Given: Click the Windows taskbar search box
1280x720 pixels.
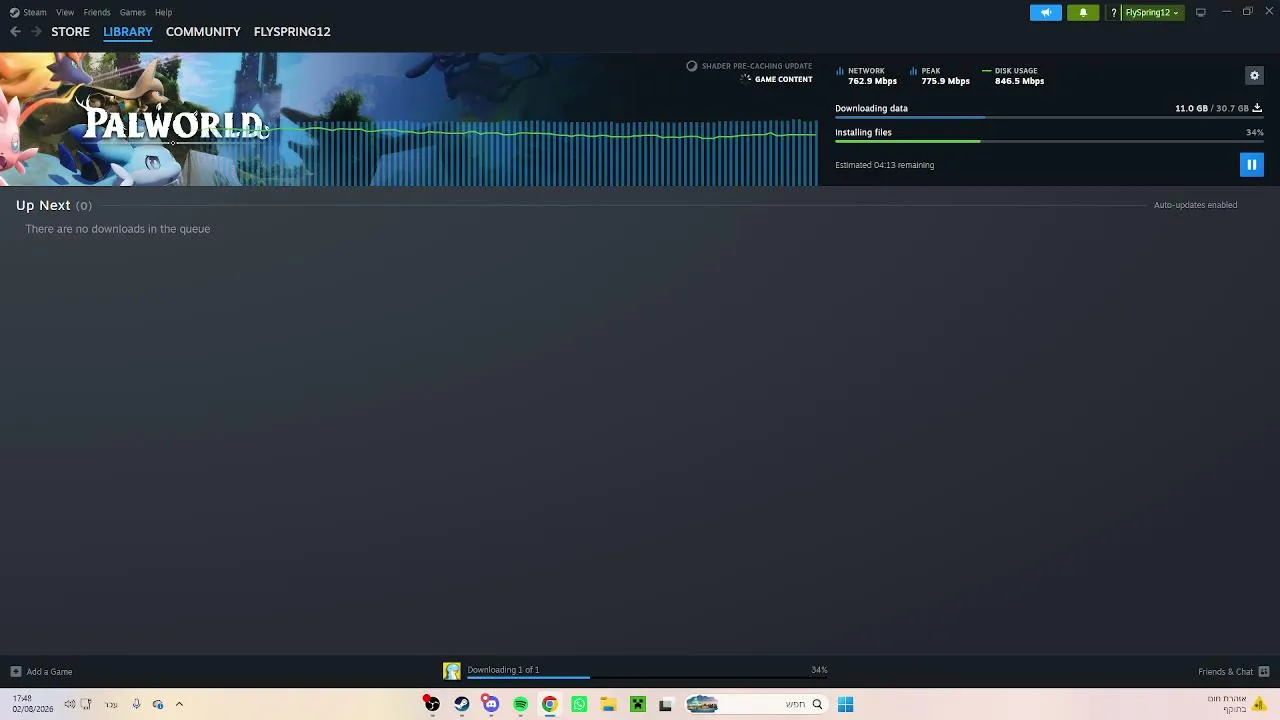Looking at the screenshot, I should (755, 704).
